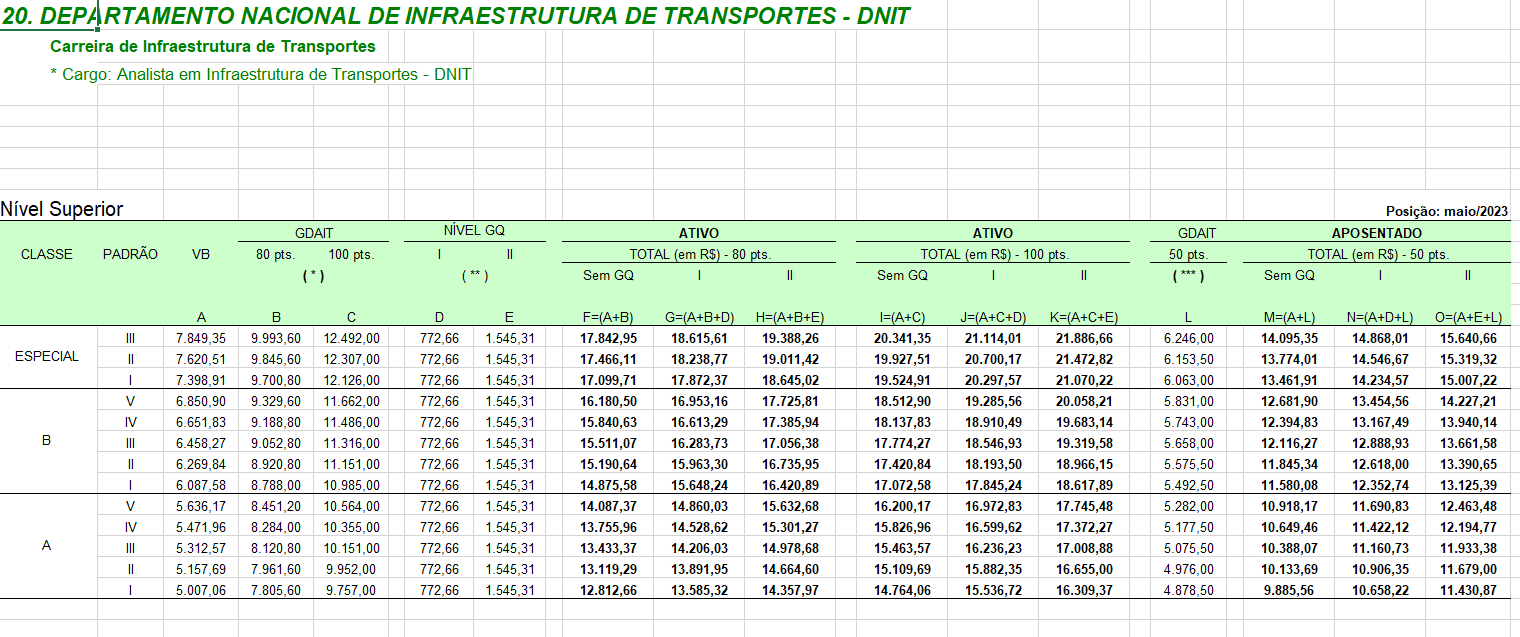Select the title "20. DEPARTAMENTO NACIONAL DE INFRAESTRUTURA" cell

click(456, 16)
